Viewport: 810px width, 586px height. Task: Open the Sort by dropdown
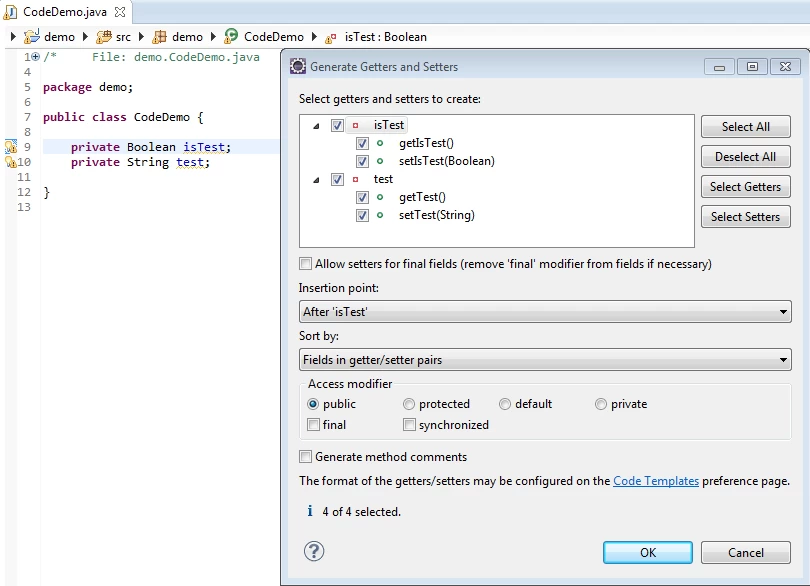click(x=545, y=360)
